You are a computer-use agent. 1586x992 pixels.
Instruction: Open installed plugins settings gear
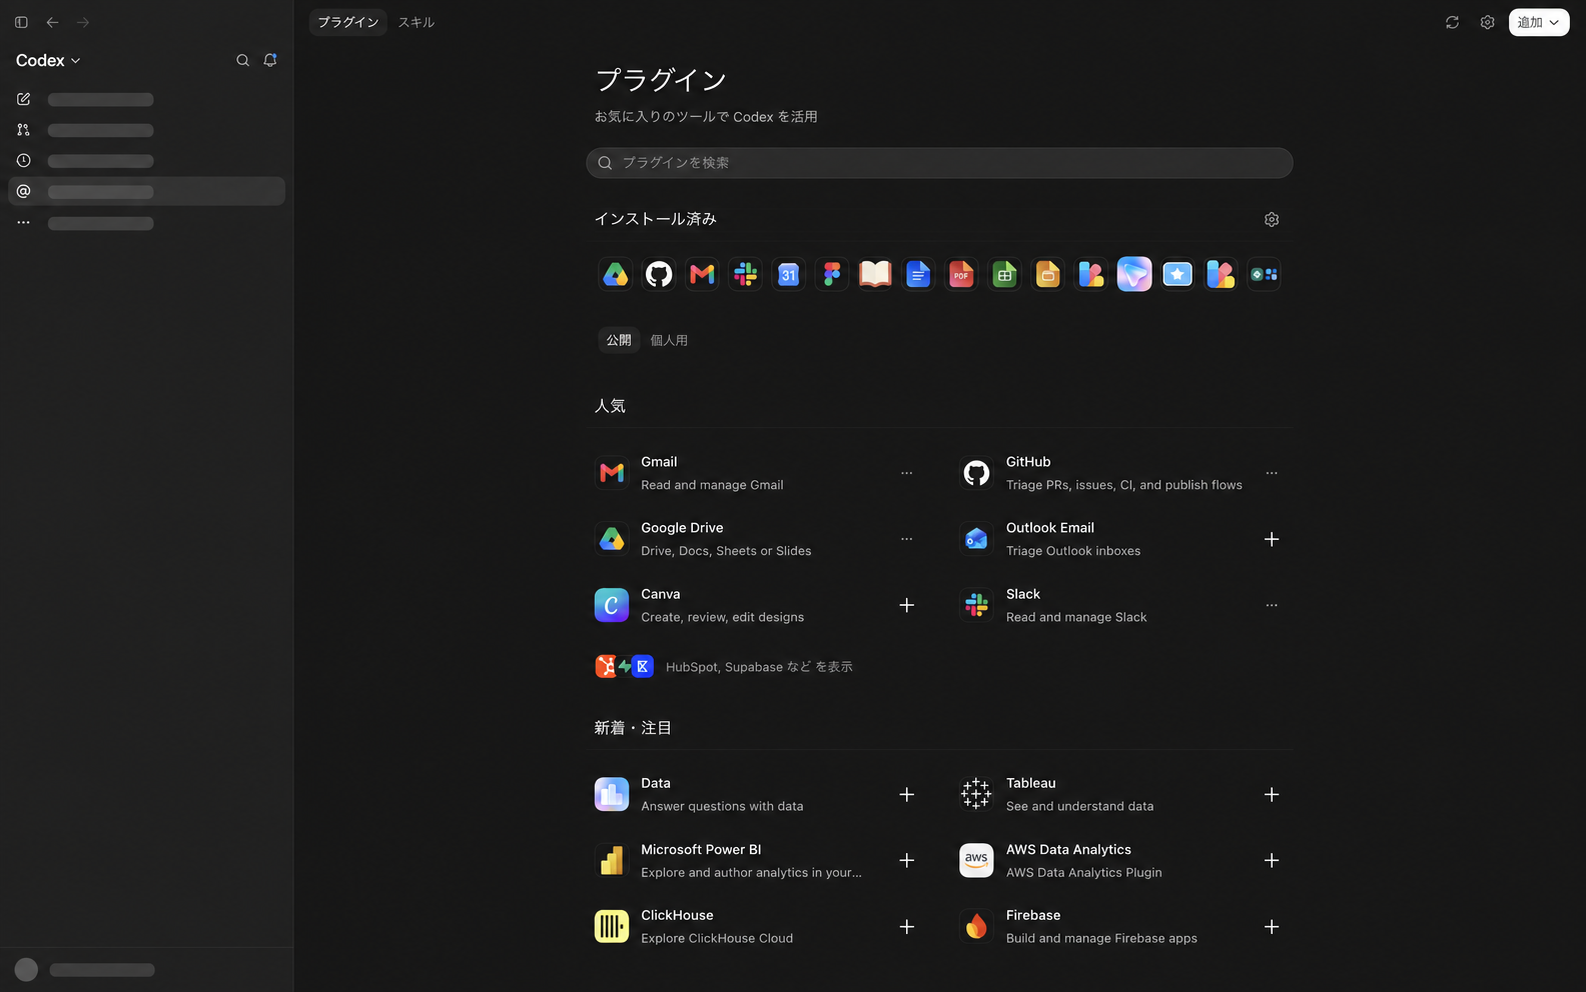[1271, 219]
